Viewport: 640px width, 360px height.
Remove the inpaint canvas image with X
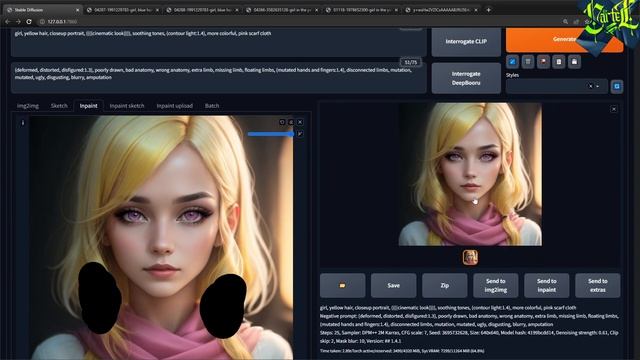click(300, 122)
